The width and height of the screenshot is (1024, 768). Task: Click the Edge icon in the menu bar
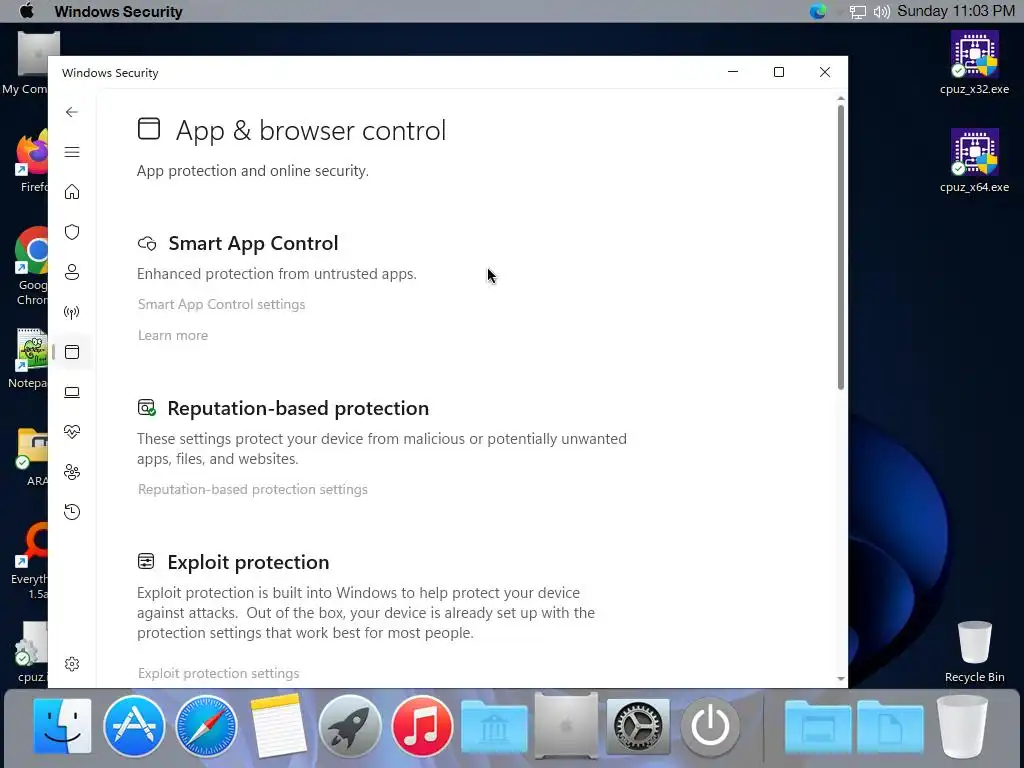818,11
